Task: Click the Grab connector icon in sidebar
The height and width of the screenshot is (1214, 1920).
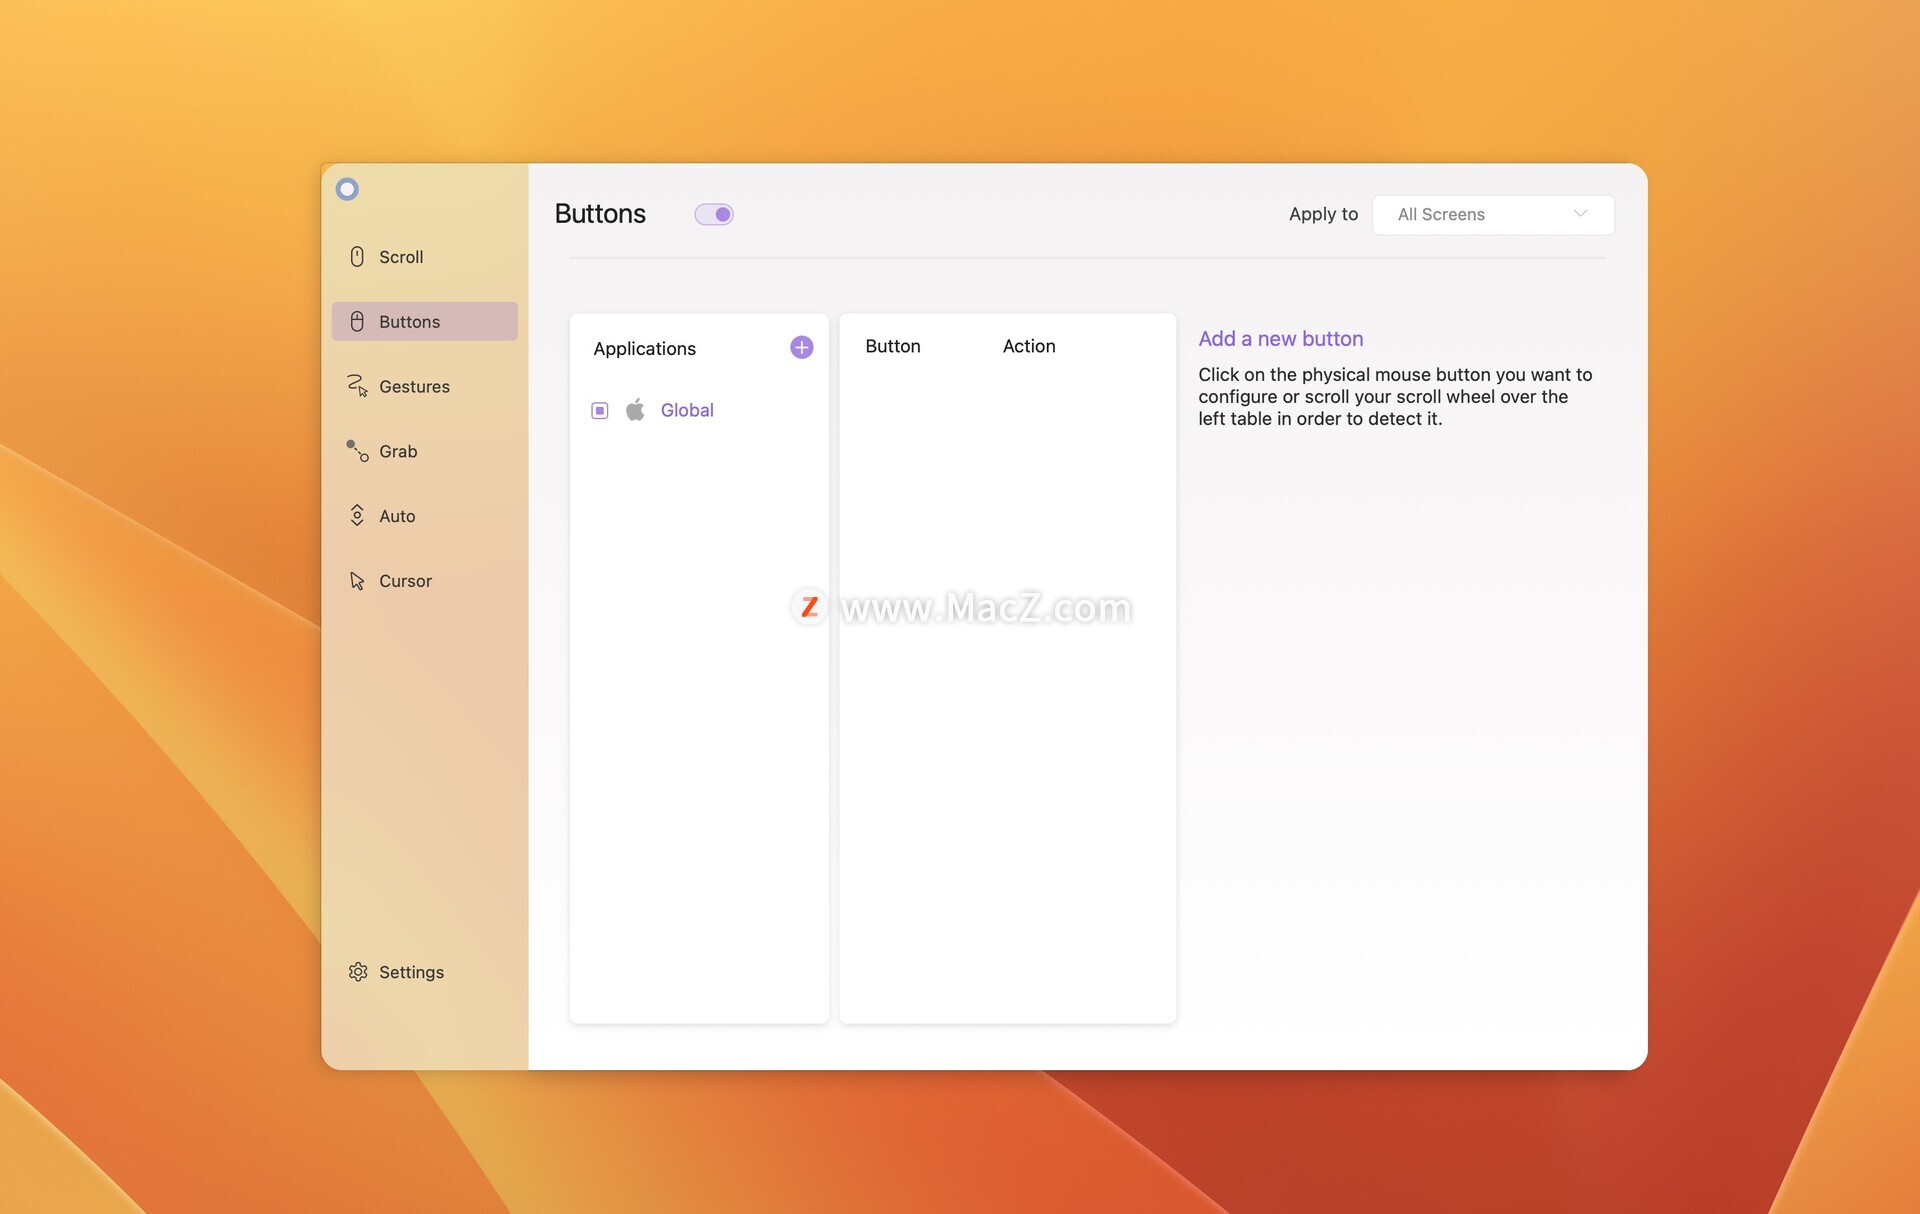Action: pos(357,451)
